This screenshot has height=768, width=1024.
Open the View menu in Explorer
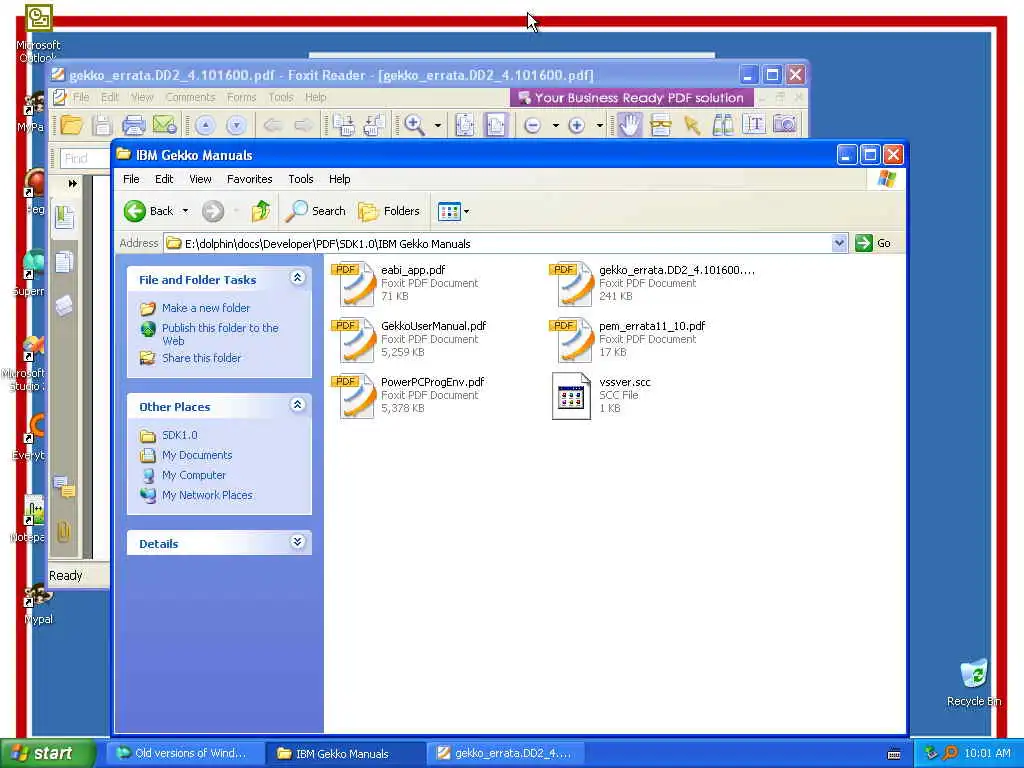[200, 179]
